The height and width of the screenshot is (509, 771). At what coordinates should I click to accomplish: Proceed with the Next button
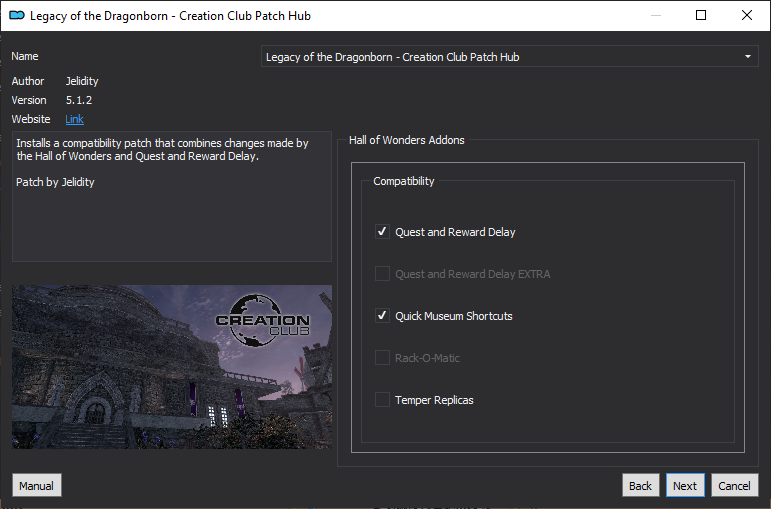click(685, 486)
